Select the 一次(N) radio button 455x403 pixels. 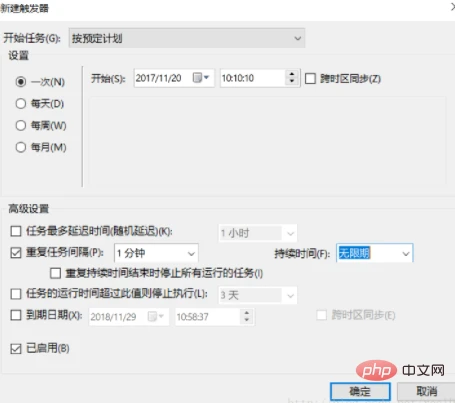pyautogui.click(x=21, y=82)
